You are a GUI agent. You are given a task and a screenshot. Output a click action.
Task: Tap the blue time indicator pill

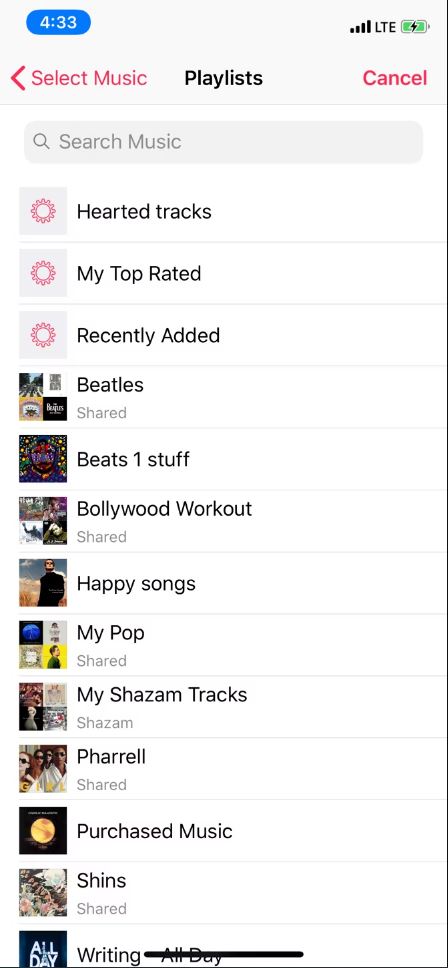pyautogui.click(x=59, y=23)
